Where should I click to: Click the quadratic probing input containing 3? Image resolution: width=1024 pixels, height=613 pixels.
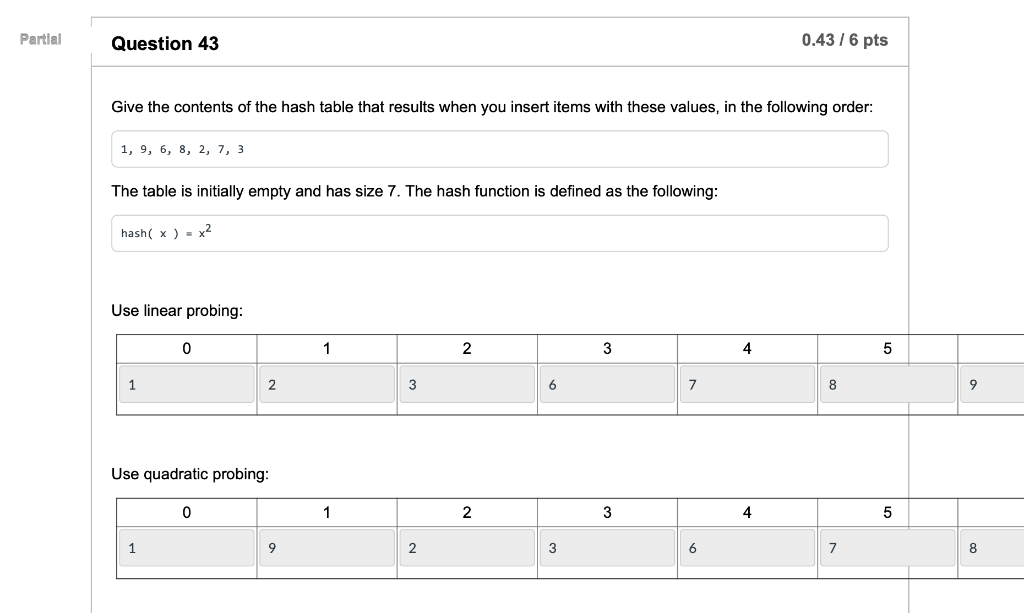(x=607, y=547)
